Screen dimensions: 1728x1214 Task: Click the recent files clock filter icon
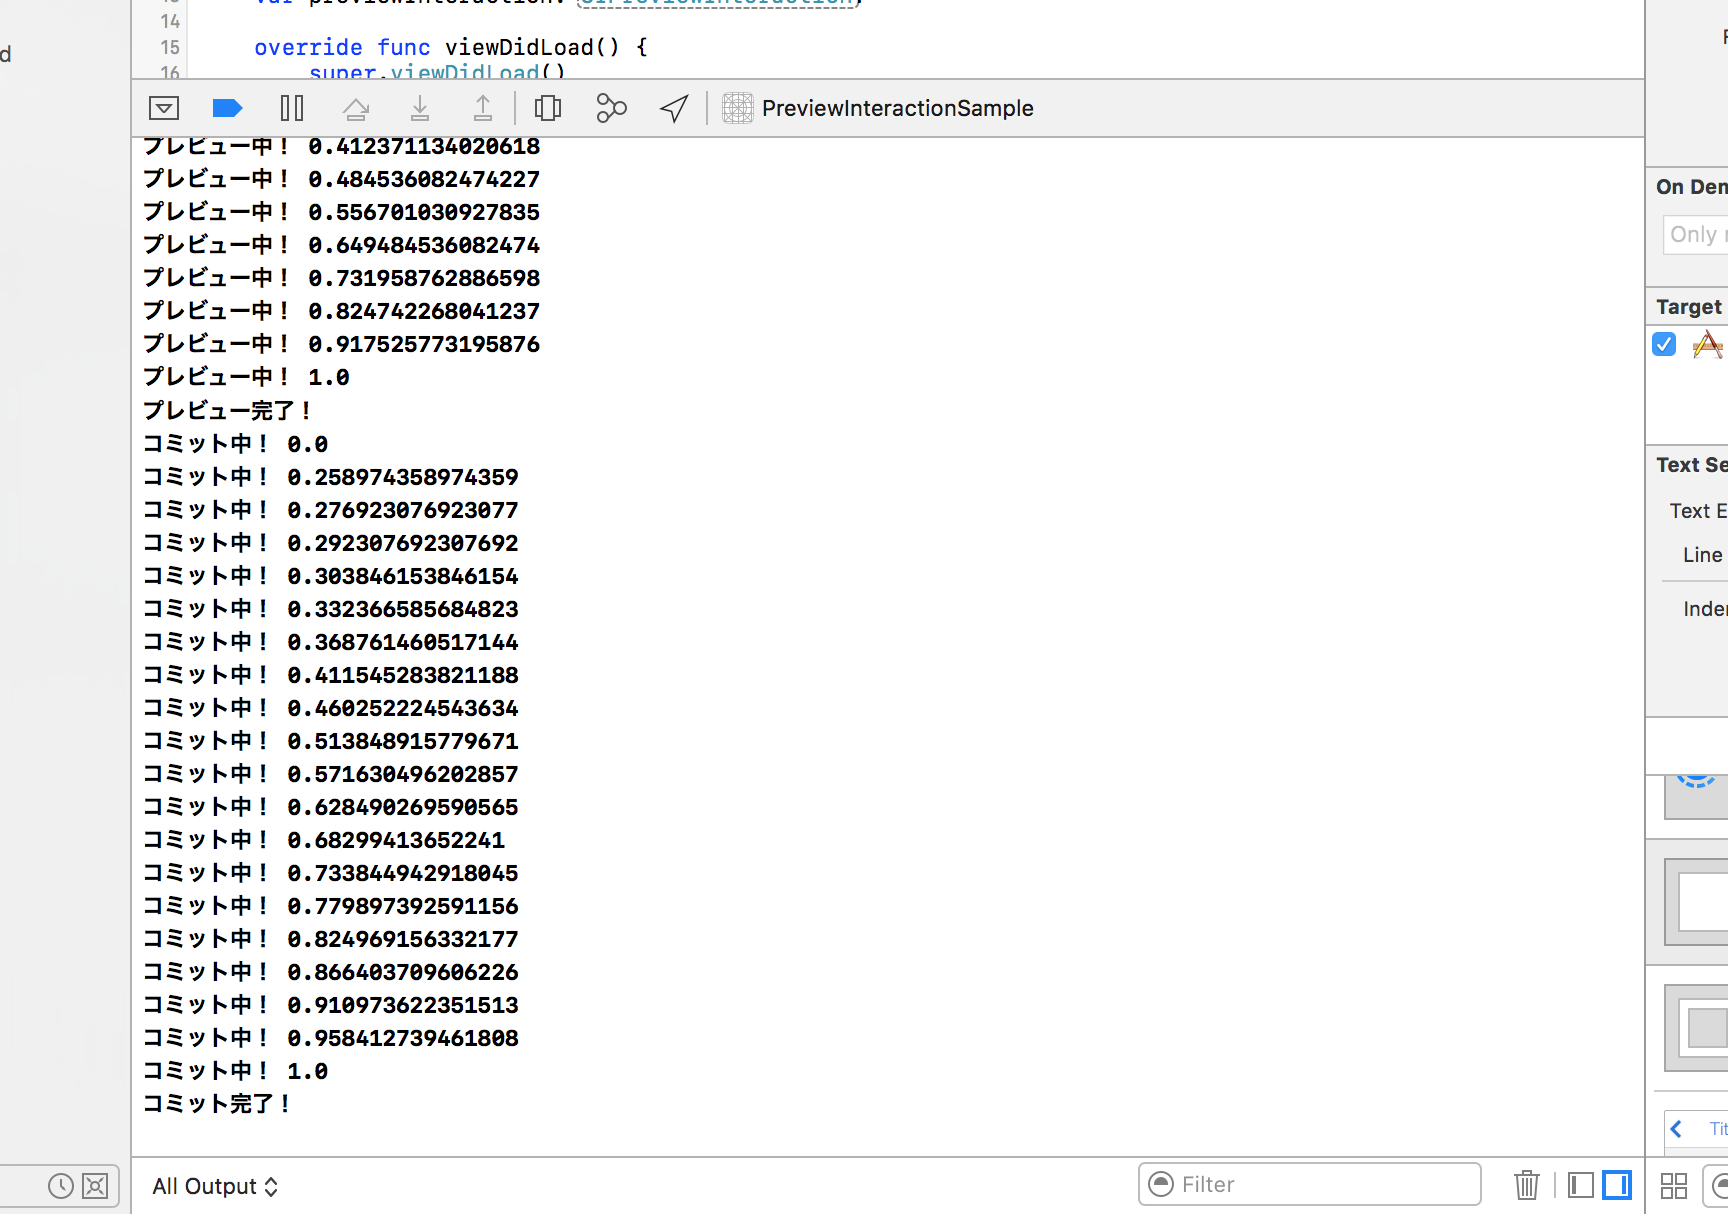[61, 1186]
